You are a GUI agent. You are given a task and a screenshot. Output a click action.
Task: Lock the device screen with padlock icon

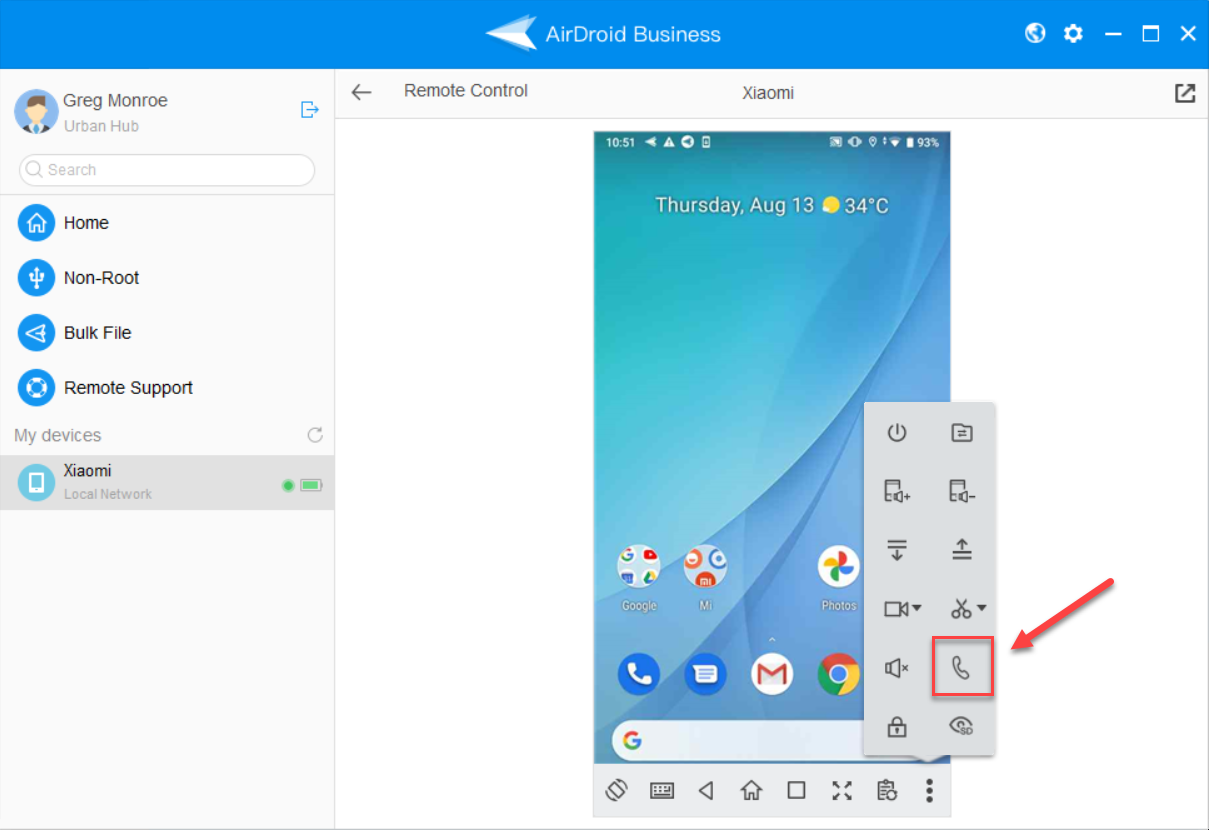(897, 726)
